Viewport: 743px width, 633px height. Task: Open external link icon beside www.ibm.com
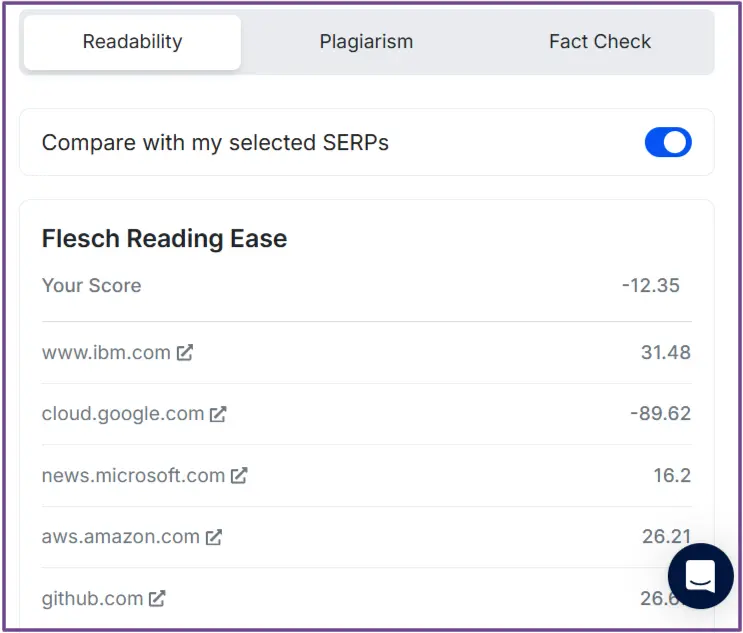(x=185, y=352)
